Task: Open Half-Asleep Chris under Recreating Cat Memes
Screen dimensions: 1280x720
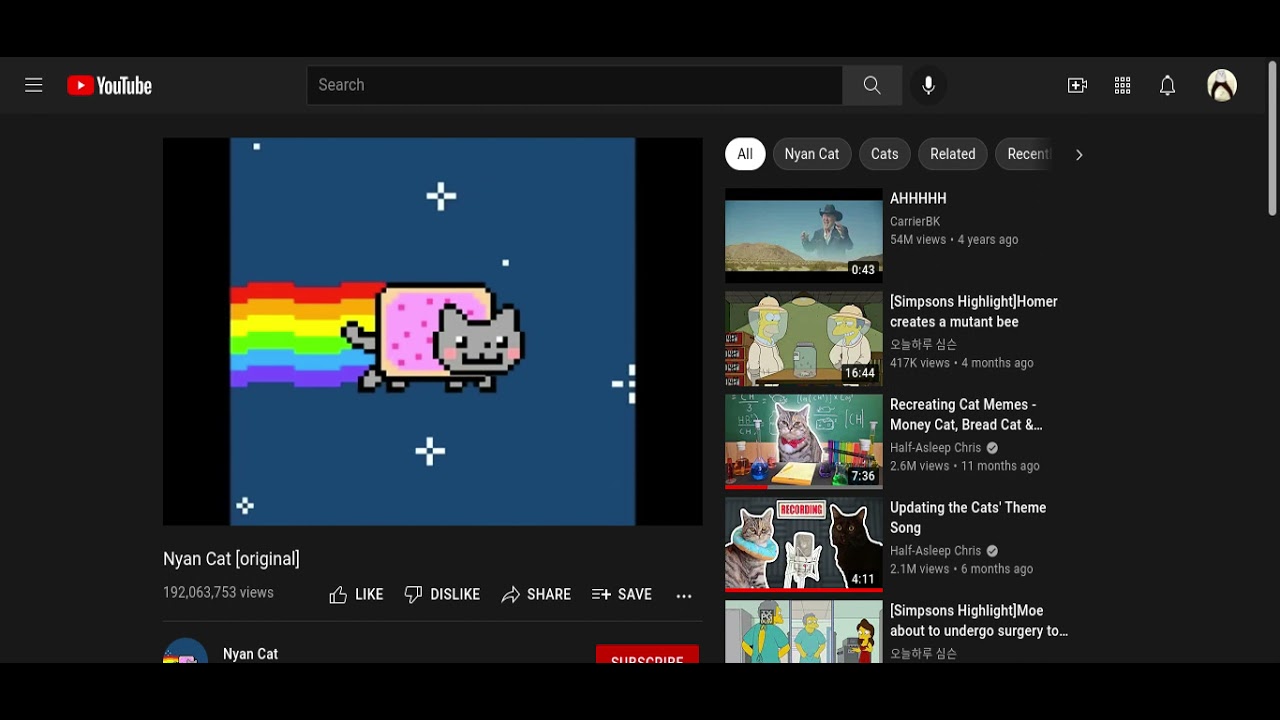Action: click(x=935, y=447)
